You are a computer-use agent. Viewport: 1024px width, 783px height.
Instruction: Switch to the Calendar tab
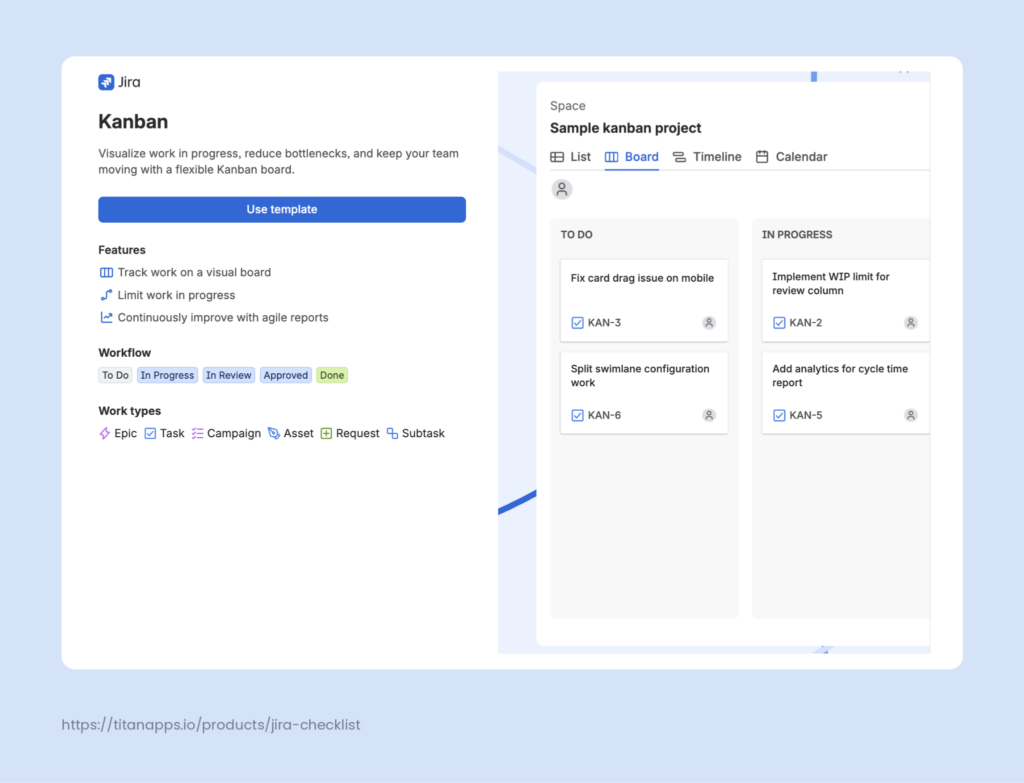(x=791, y=157)
